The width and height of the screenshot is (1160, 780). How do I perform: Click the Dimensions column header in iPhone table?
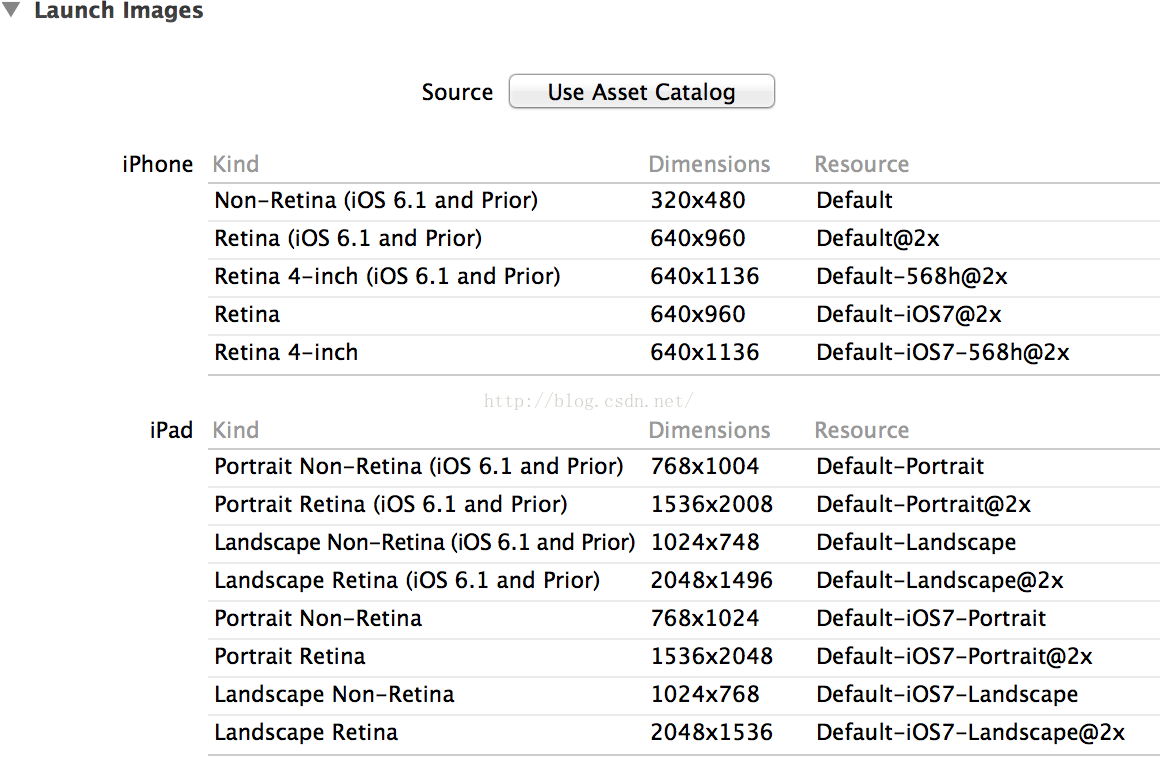tap(709, 164)
